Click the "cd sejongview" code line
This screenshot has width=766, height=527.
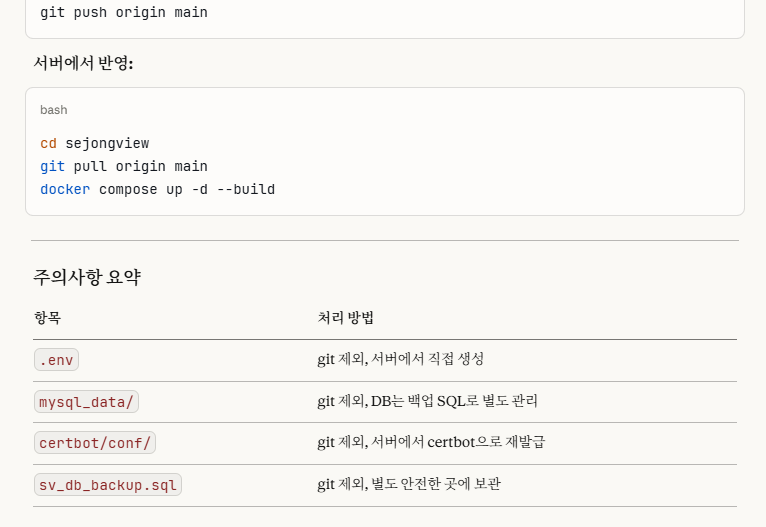point(94,143)
